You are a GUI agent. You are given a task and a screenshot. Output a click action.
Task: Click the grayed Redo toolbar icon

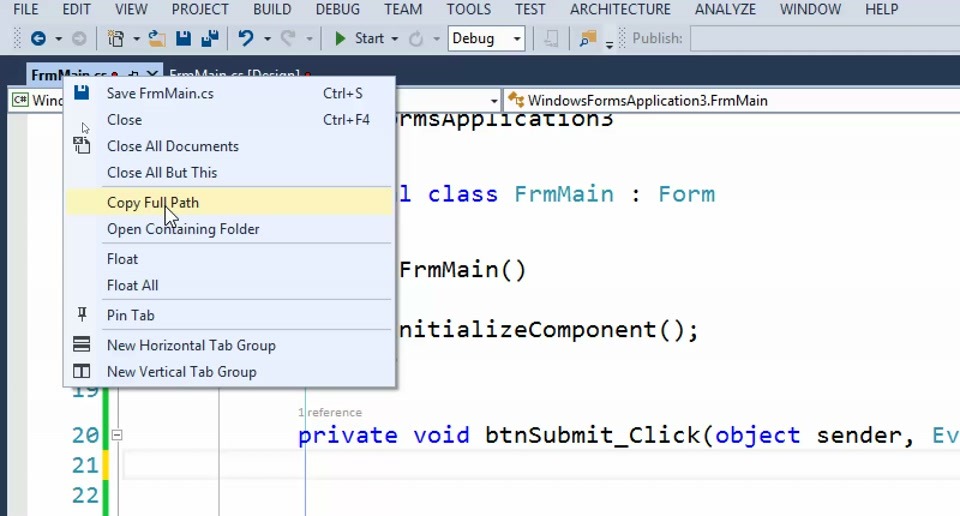coord(288,39)
